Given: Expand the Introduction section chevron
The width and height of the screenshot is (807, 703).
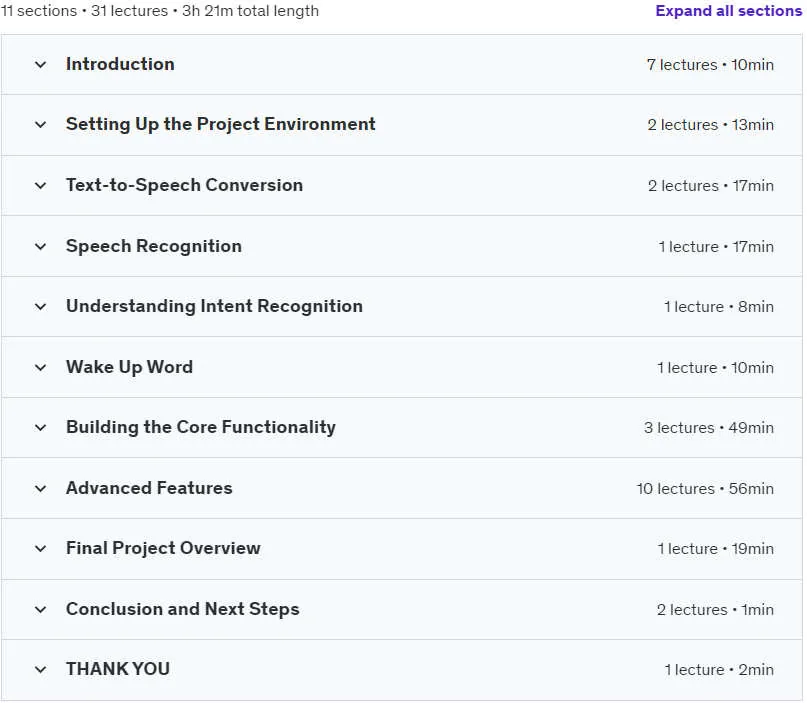Looking at the screenshot, I should point(40,65).
